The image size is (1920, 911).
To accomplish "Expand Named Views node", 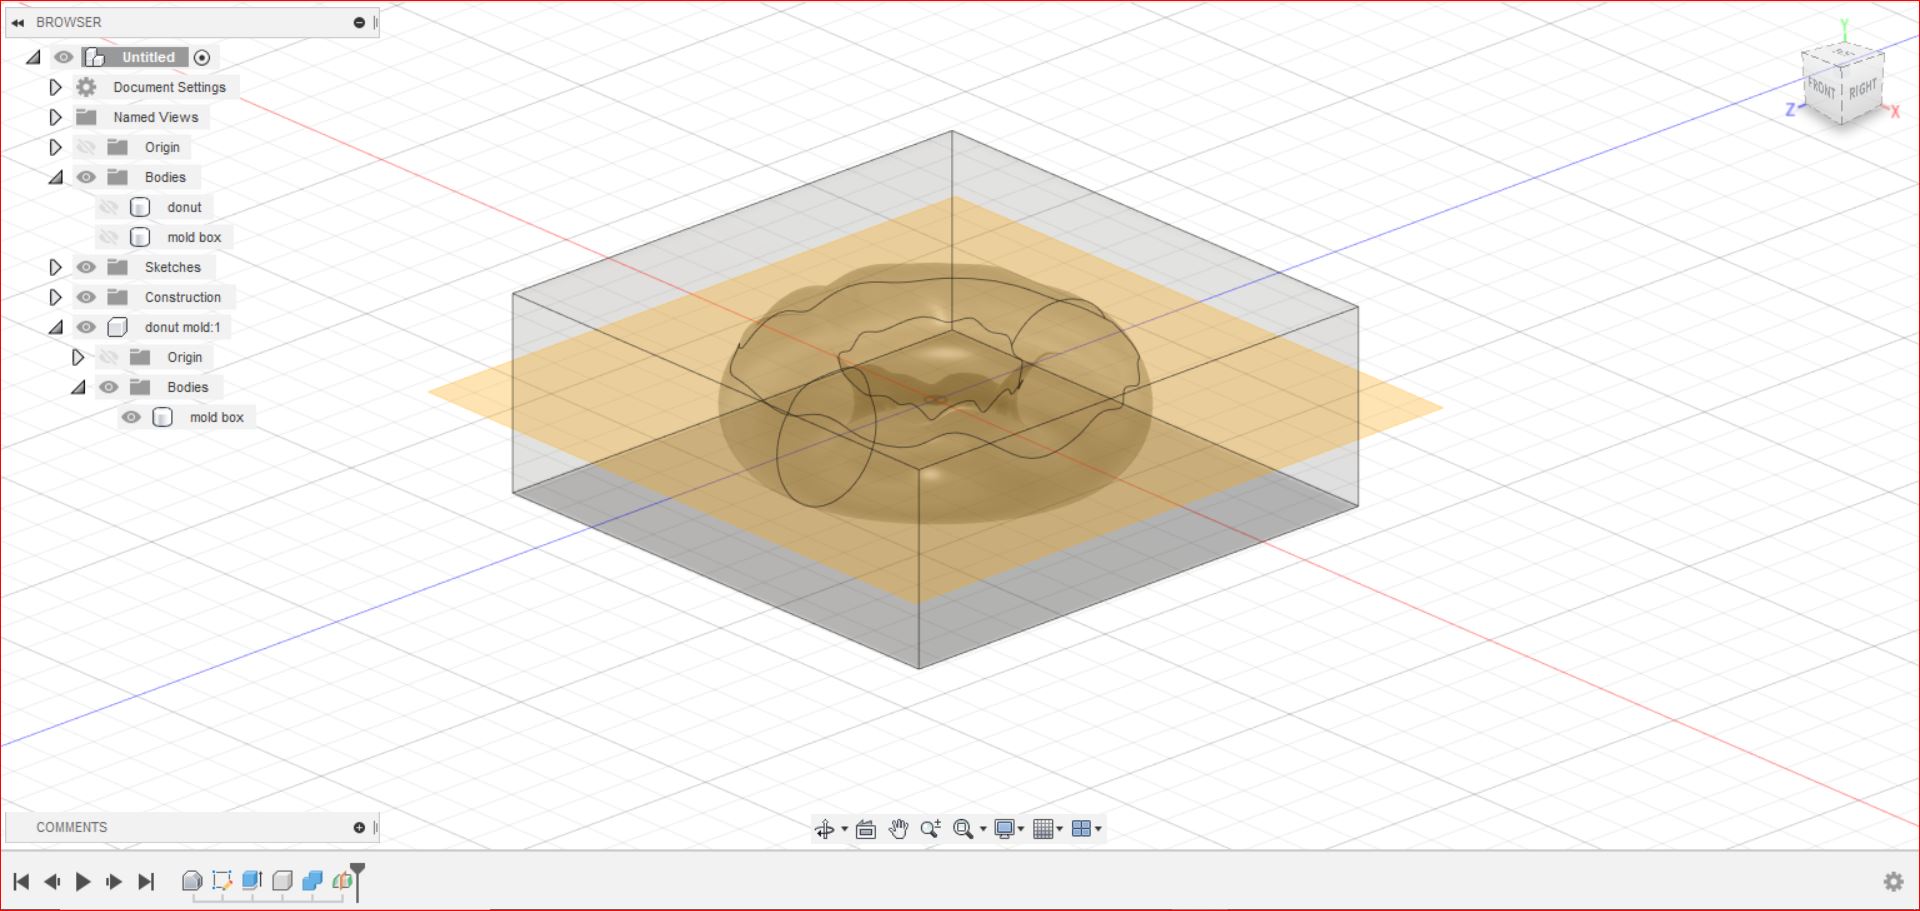I will pyautogui.click(x=55, y=117).
